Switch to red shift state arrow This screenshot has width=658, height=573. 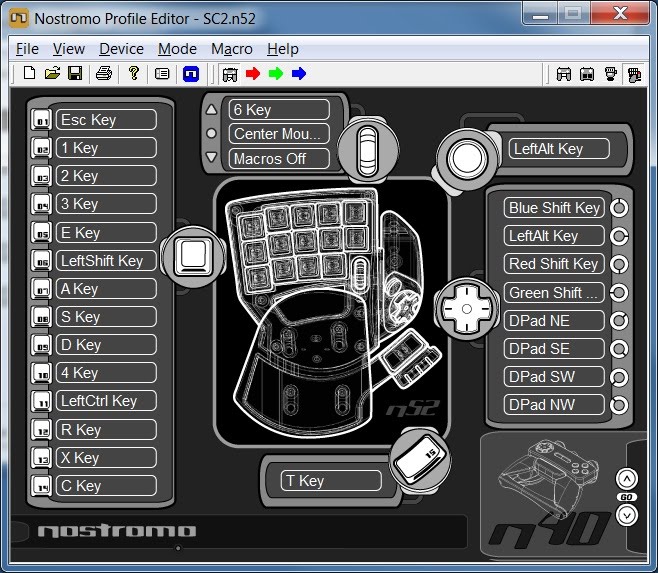point(253,74)
